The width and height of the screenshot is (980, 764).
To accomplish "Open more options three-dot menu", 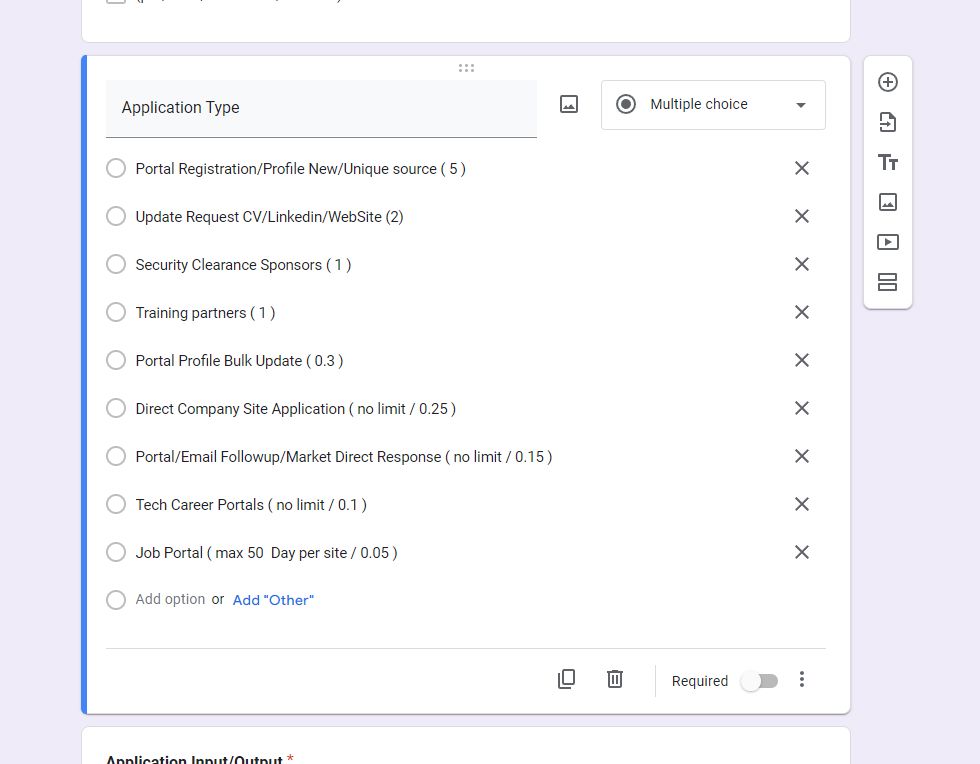I will tap(802, 680).
